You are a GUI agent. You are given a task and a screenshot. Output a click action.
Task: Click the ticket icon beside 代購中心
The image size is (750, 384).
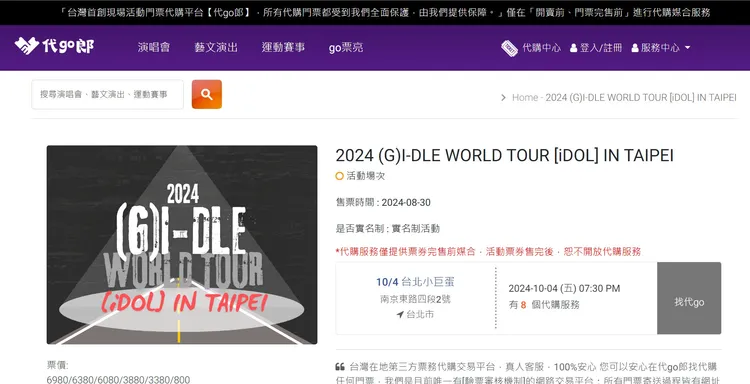tap(509, 48)
